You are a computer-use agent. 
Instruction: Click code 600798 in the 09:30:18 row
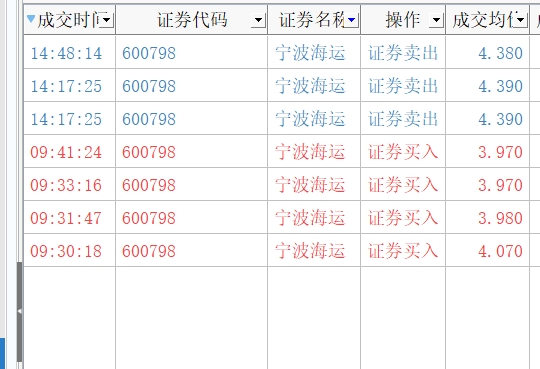click(x=149, y=251)
